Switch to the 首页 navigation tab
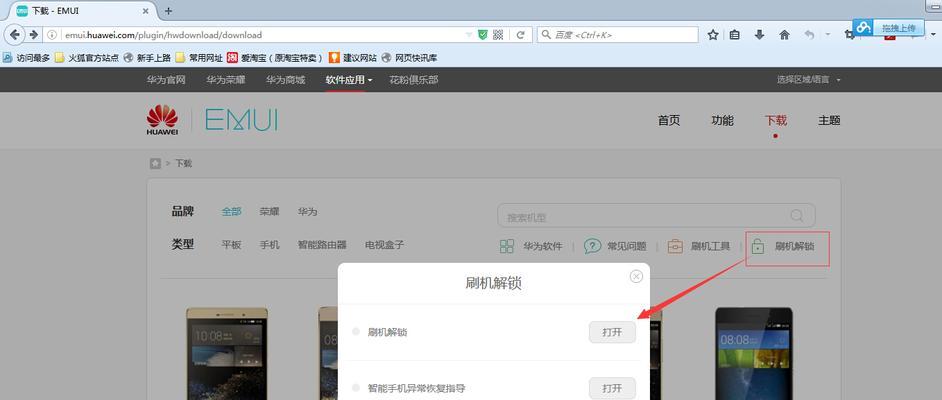 tap(669, 120)
